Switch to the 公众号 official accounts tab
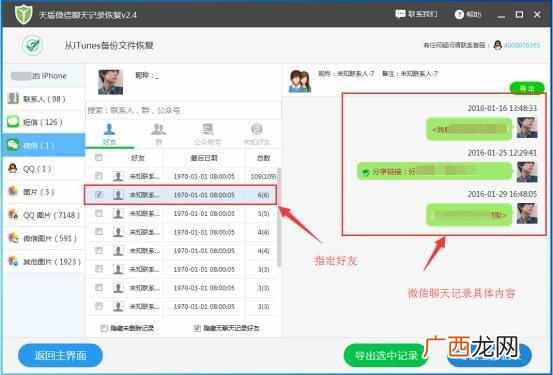This screenshot has height=375, width=553. point(208,134)
